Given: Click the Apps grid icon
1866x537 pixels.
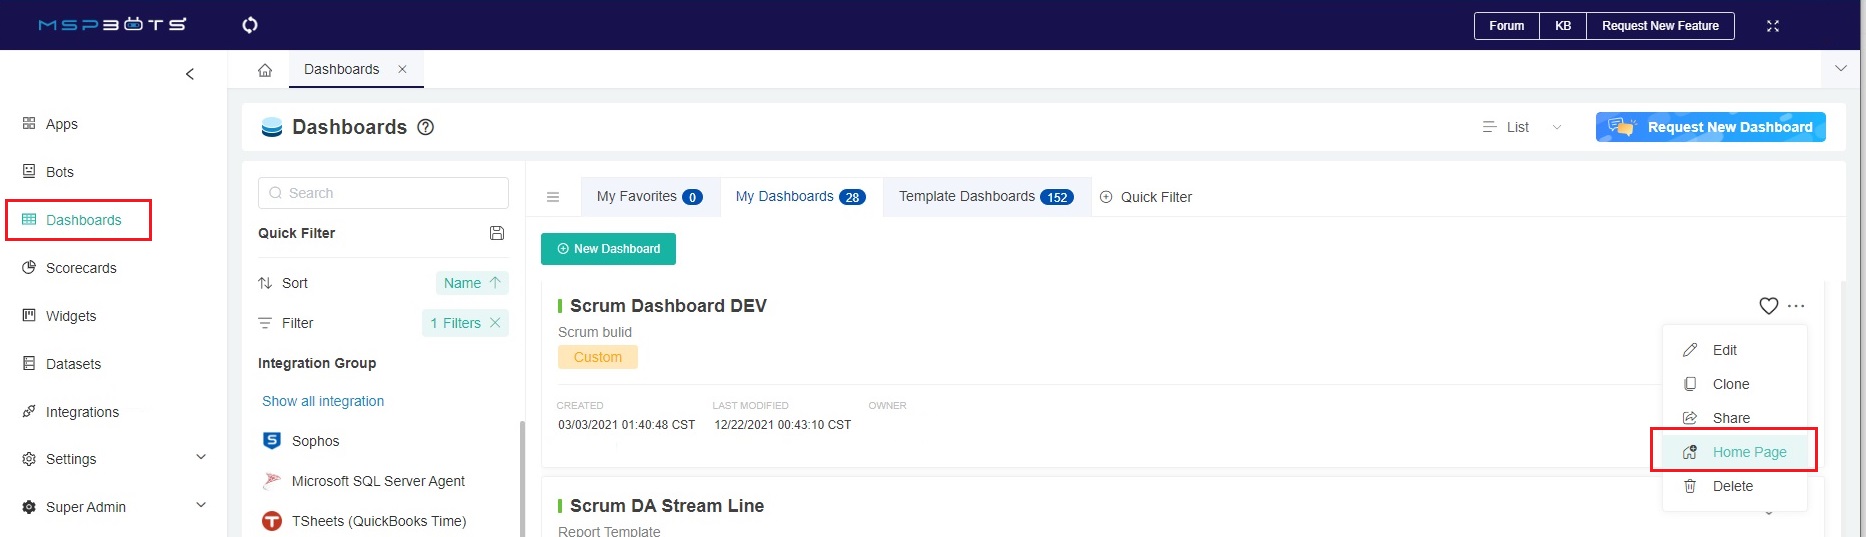Looking at the screenshot, I should (x=29, y=123).
